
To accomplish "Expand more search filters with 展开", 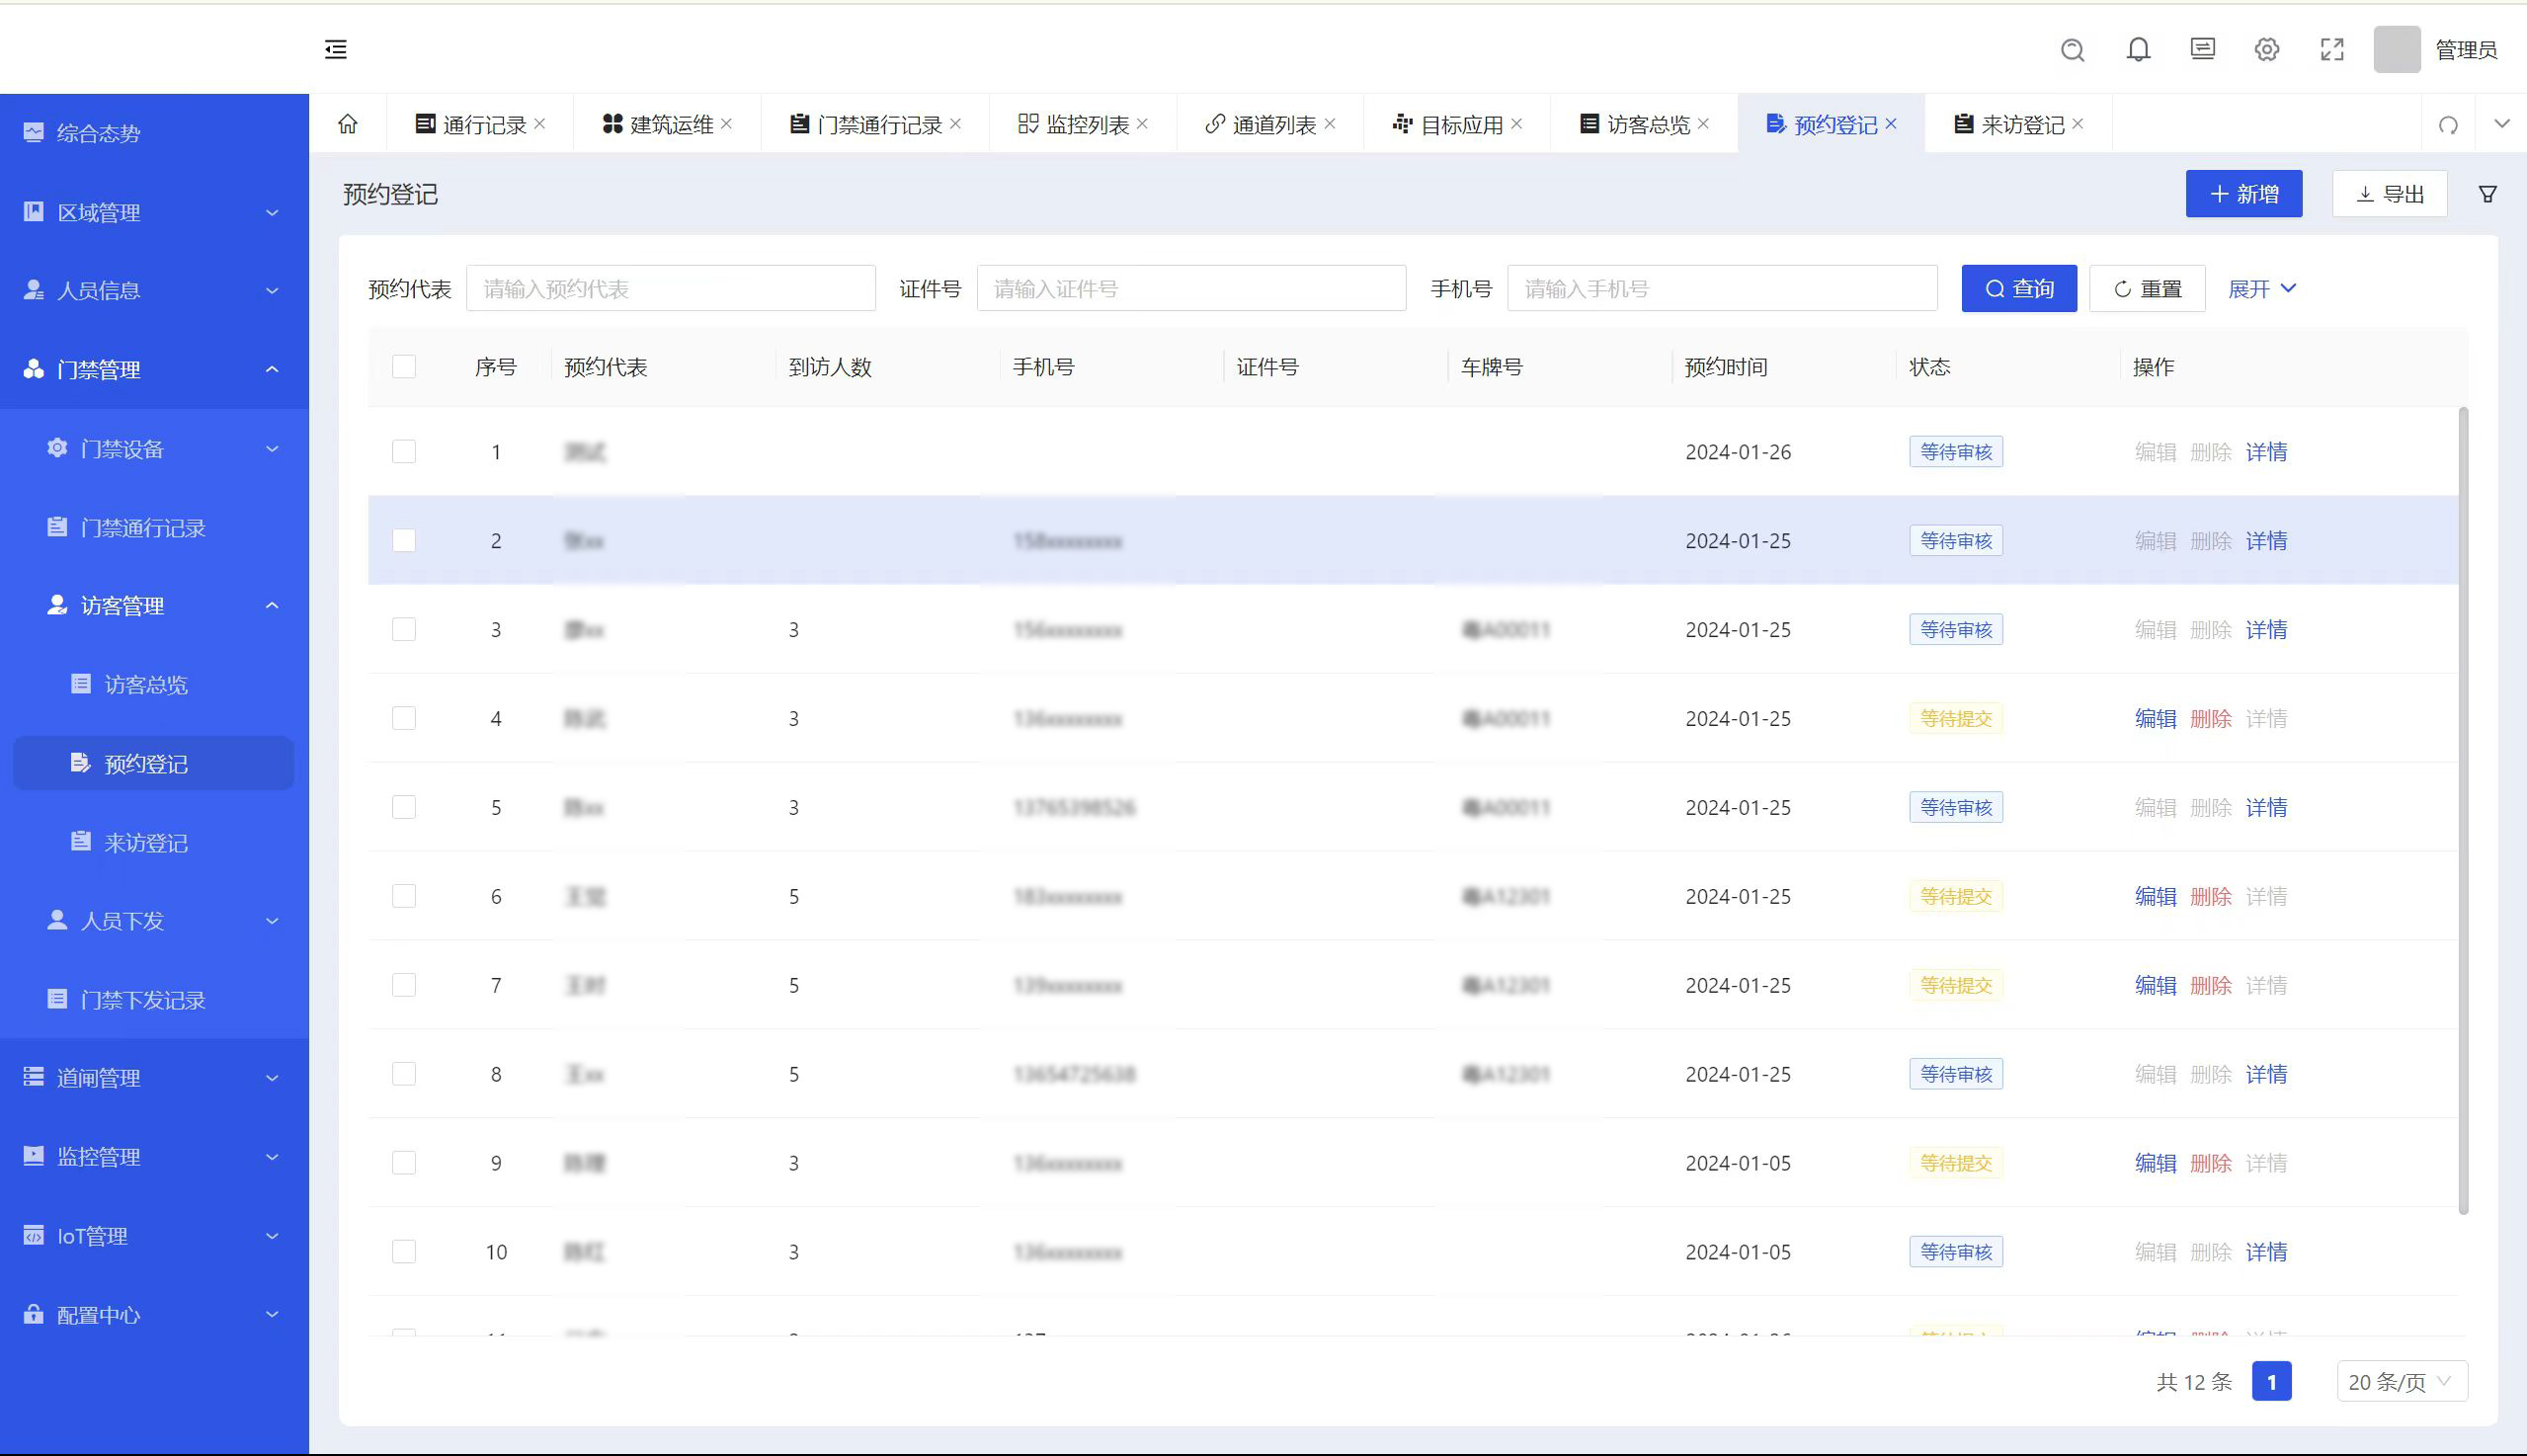I will coord(2262,289).
